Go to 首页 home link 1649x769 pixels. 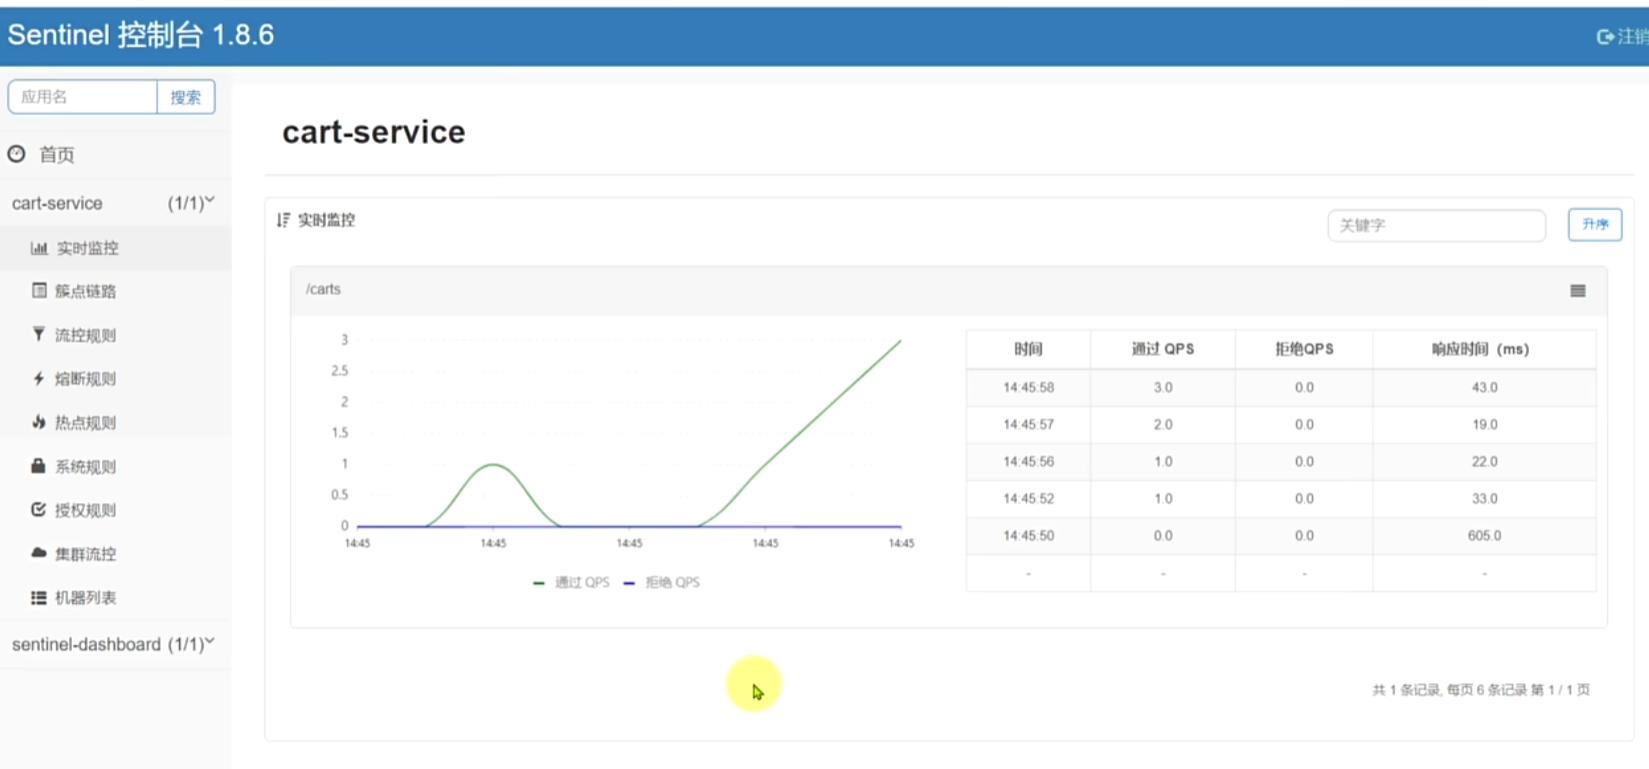pos(57,155)
